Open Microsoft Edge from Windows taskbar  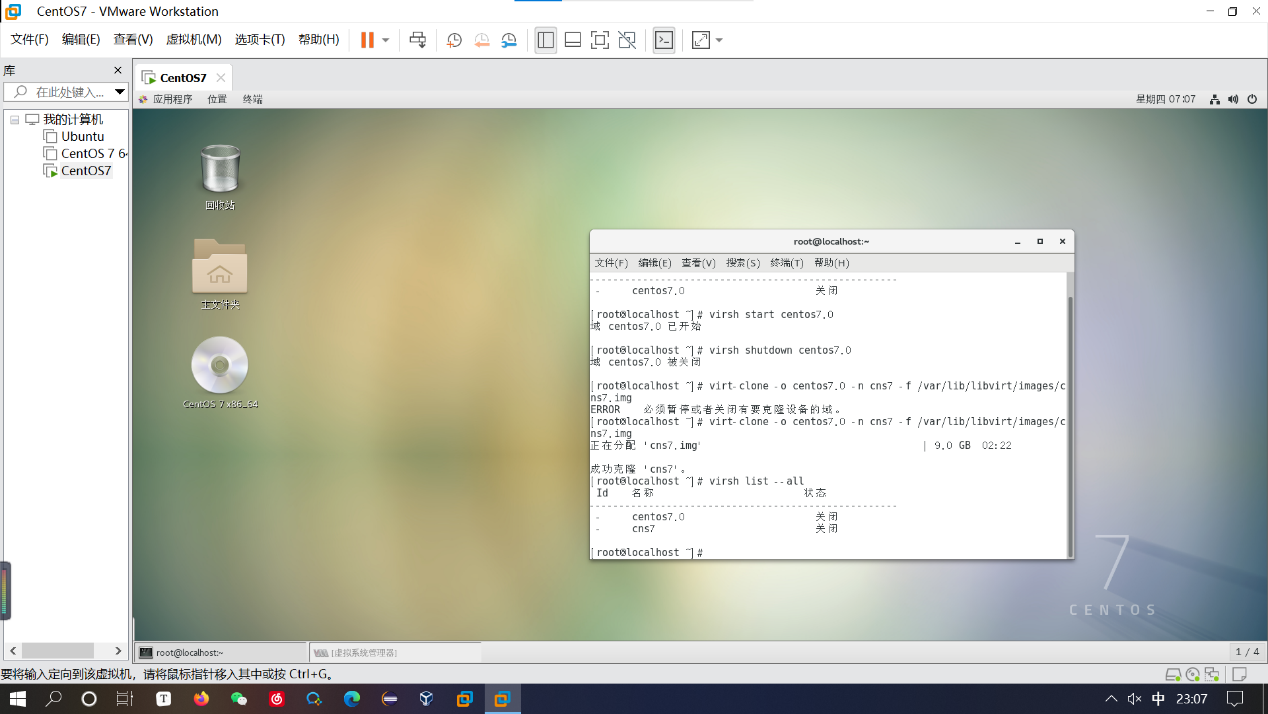tap(352, 699)
